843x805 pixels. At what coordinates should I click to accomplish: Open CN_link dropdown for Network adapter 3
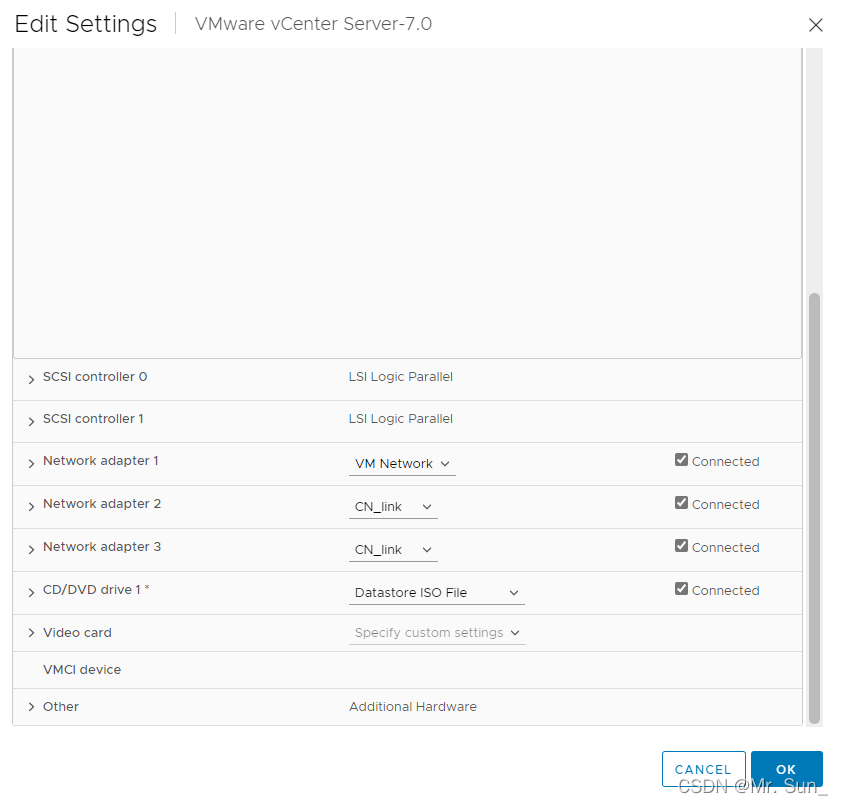pyautogui.click(x=393, y=550)
